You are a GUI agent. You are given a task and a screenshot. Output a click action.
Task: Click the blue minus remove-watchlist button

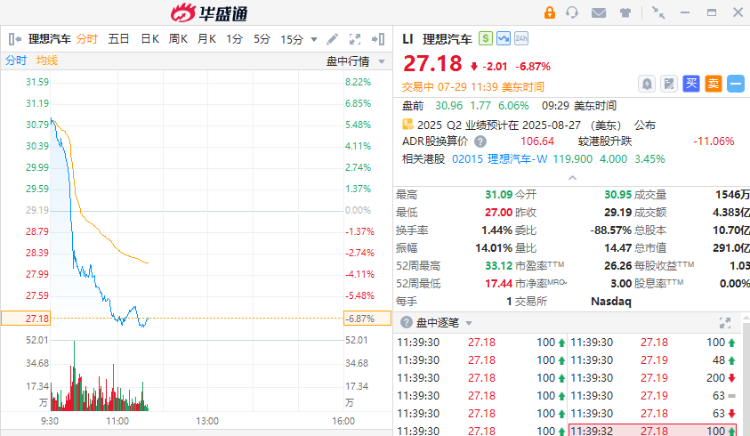pyautogui.click(x=736, y=84)
